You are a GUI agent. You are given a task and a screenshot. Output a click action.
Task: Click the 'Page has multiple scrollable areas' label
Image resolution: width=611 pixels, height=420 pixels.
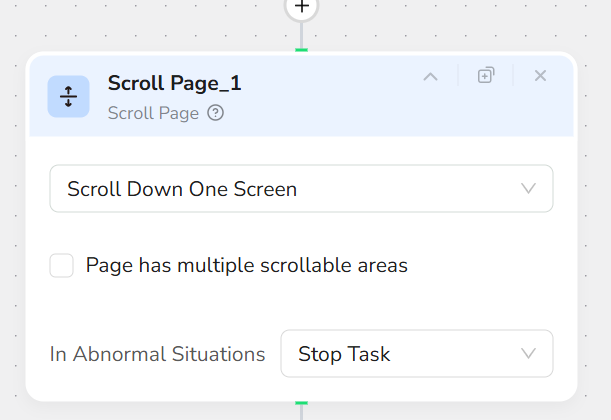click(x=246, y=266)
